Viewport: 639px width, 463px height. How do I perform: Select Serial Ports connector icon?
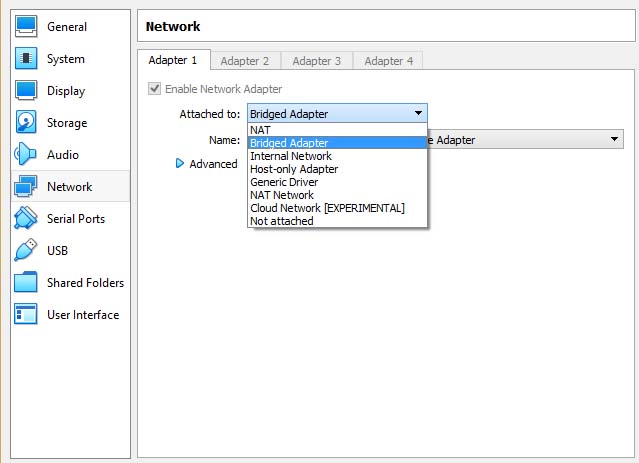26,219
